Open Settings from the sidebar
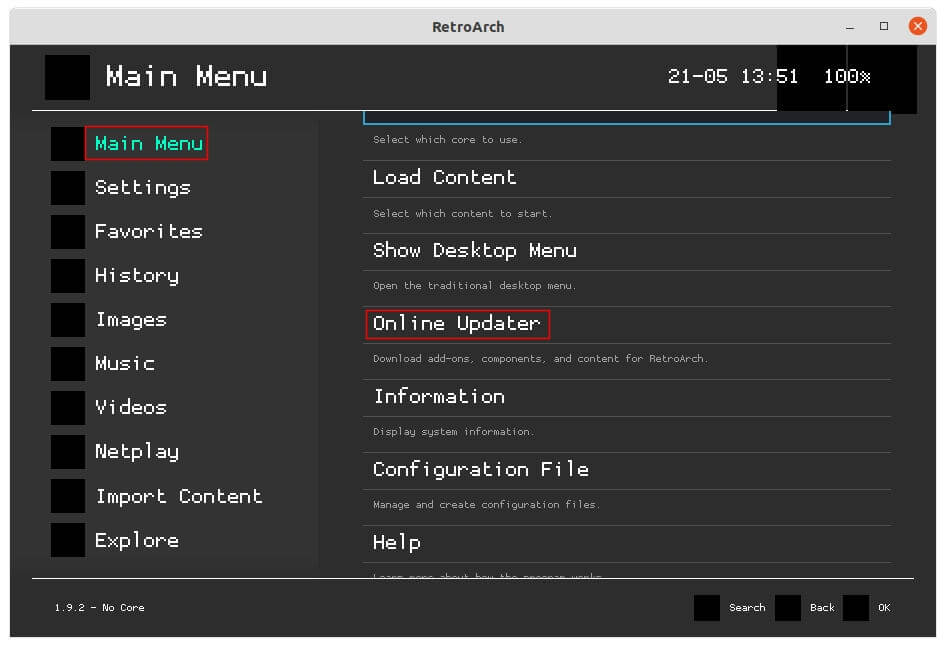 coord(142,188)
